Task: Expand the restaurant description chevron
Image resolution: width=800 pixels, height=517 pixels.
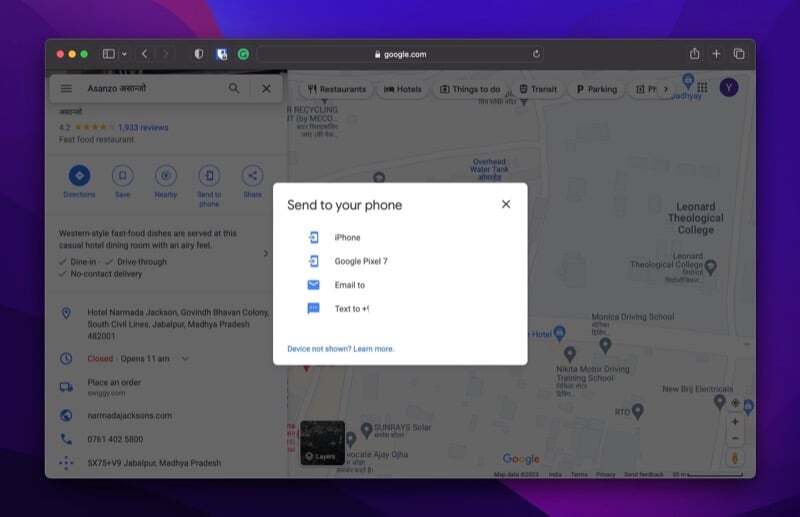Action: [x=266, y=254]
